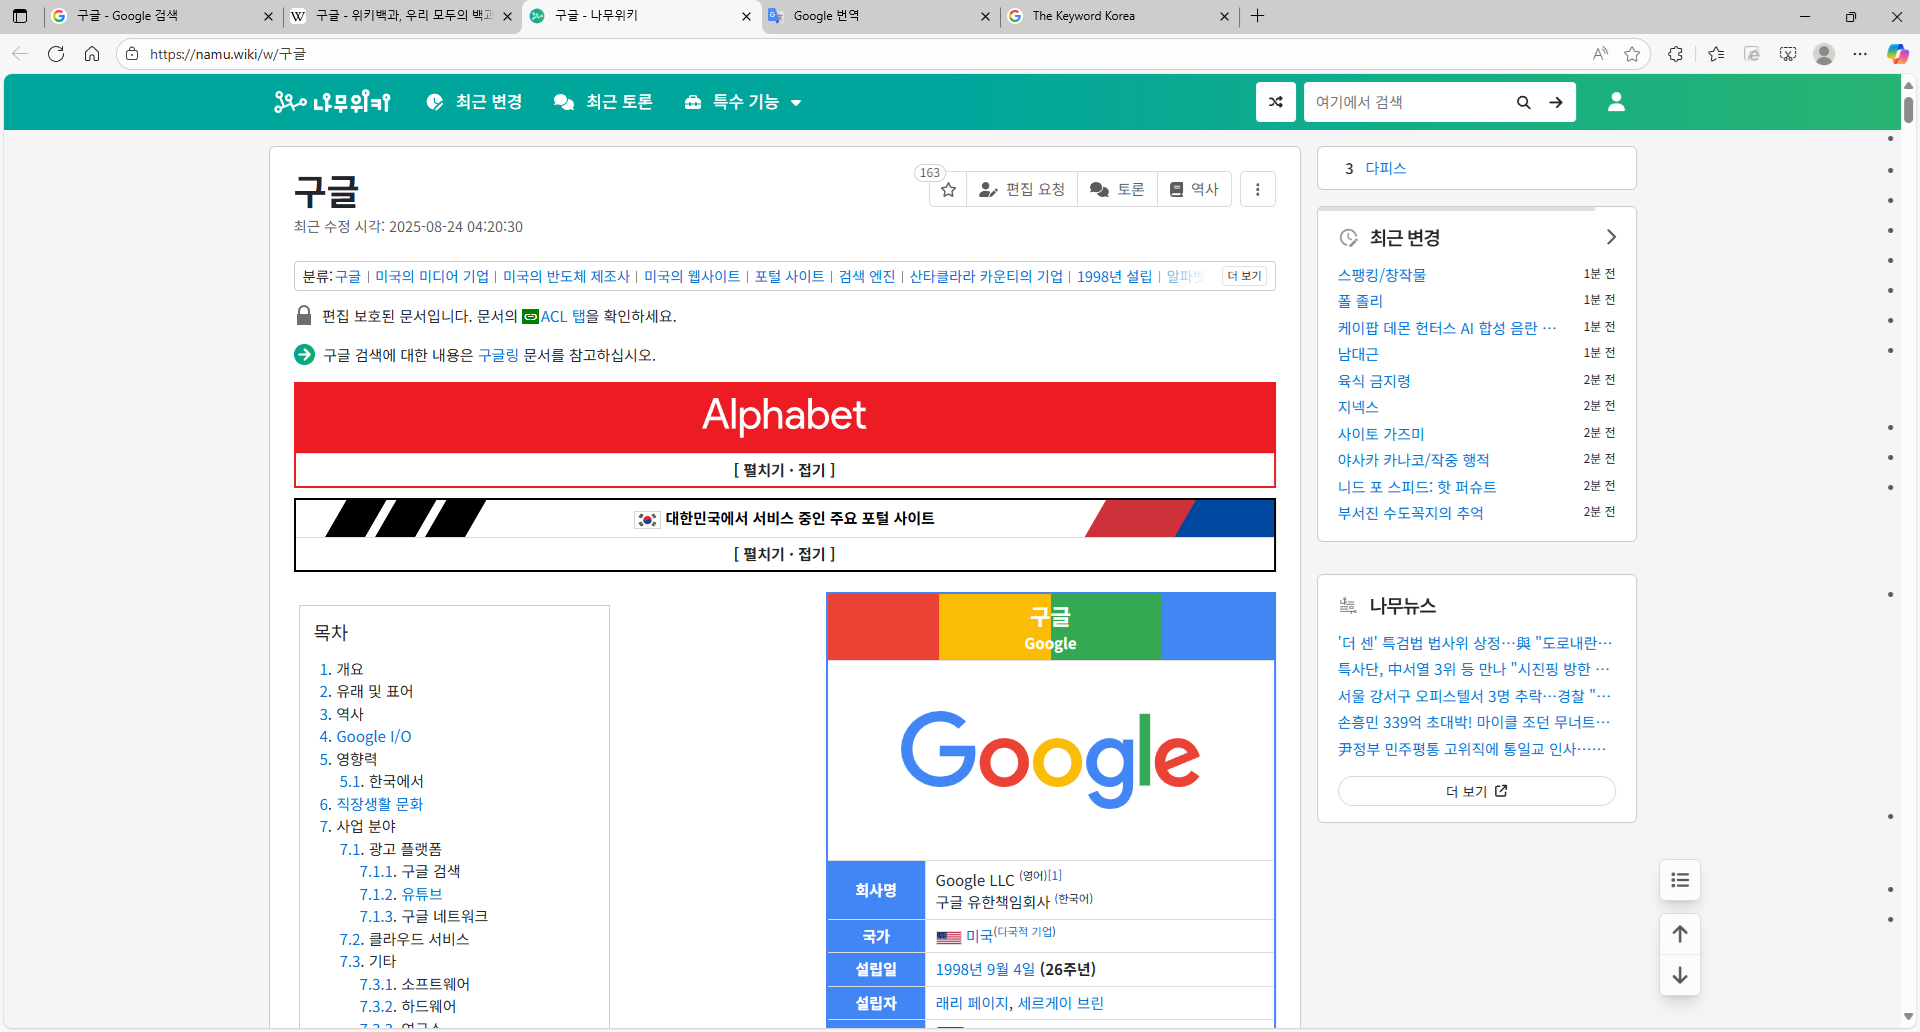The image size is (1920, 1032).
Task: Refresh the browser page
Action: (x=56, y=54)
